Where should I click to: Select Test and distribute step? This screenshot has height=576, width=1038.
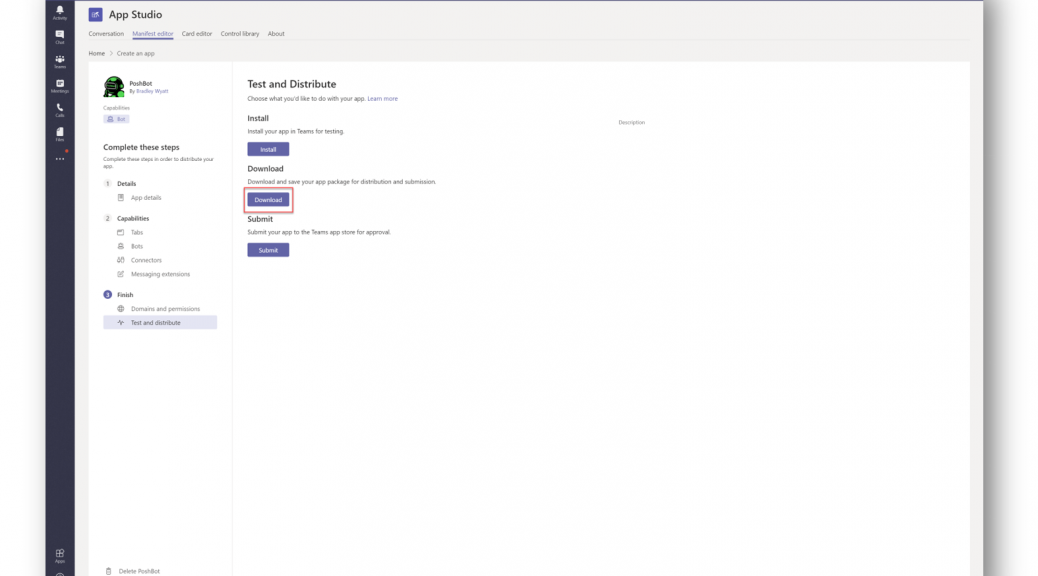(x=160, y=322)
